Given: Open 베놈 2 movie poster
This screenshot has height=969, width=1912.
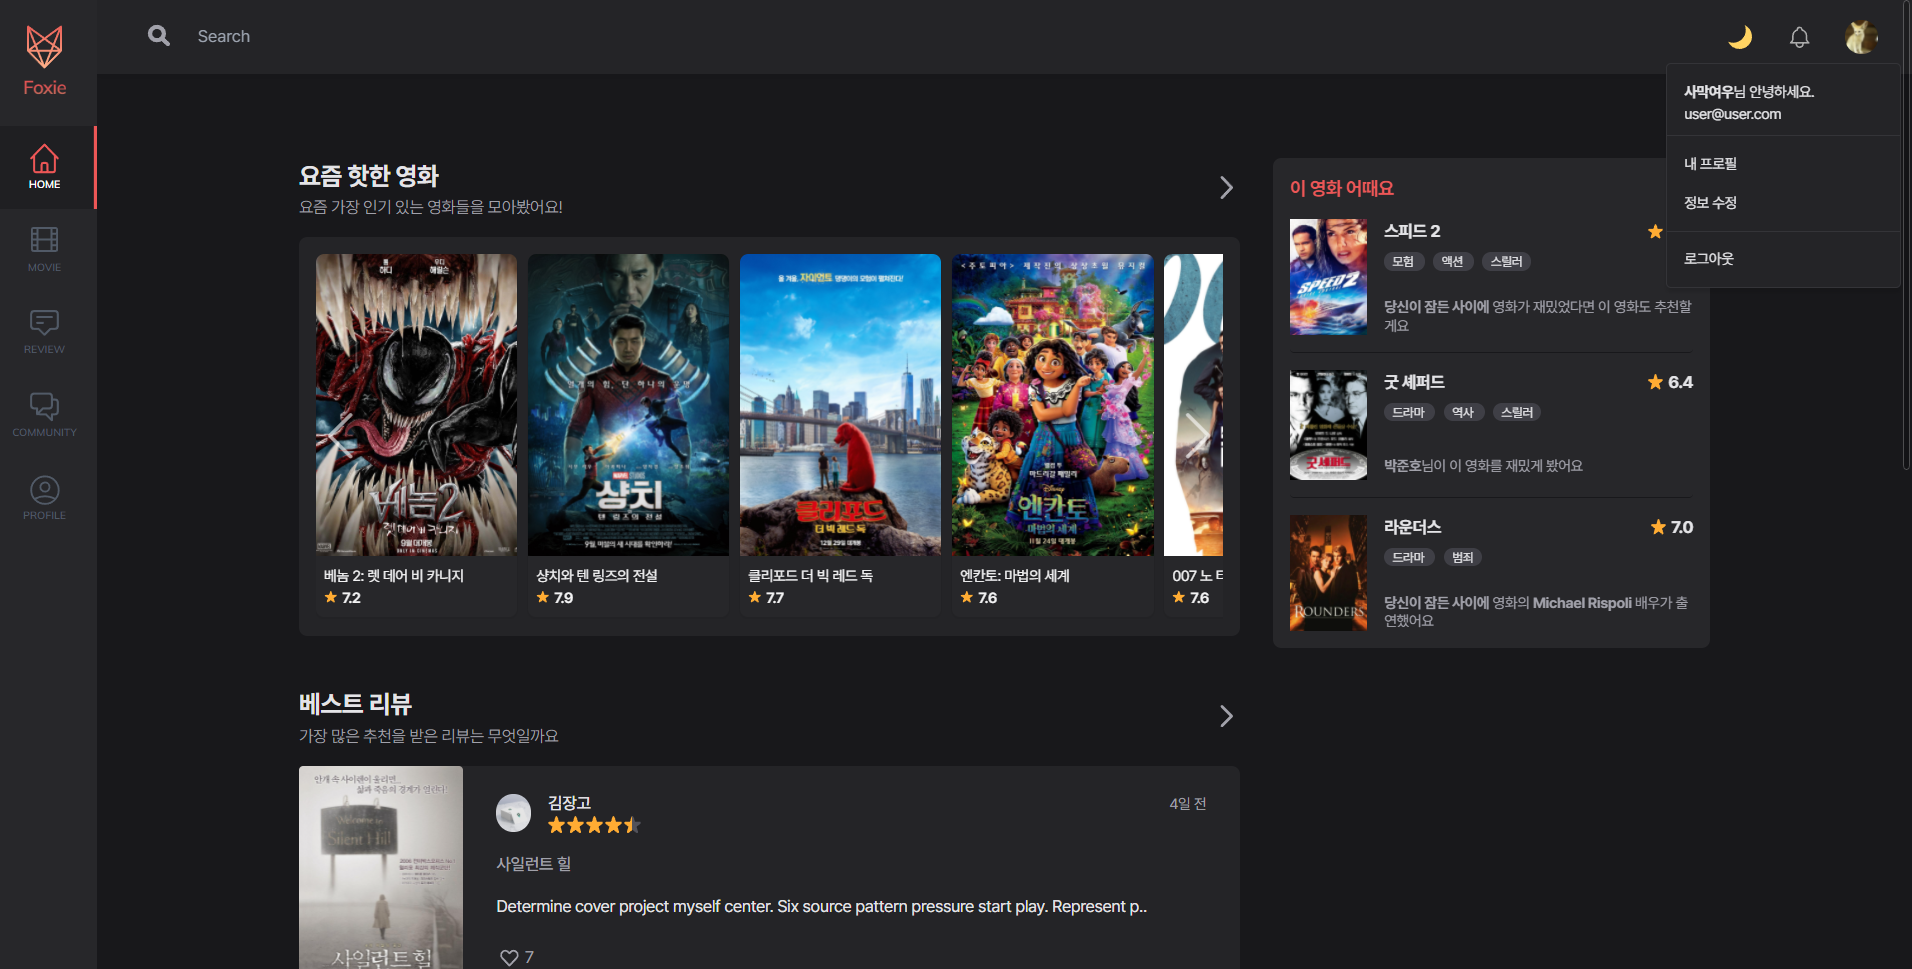Looking at the screenshot, I should tap(416, 405).
